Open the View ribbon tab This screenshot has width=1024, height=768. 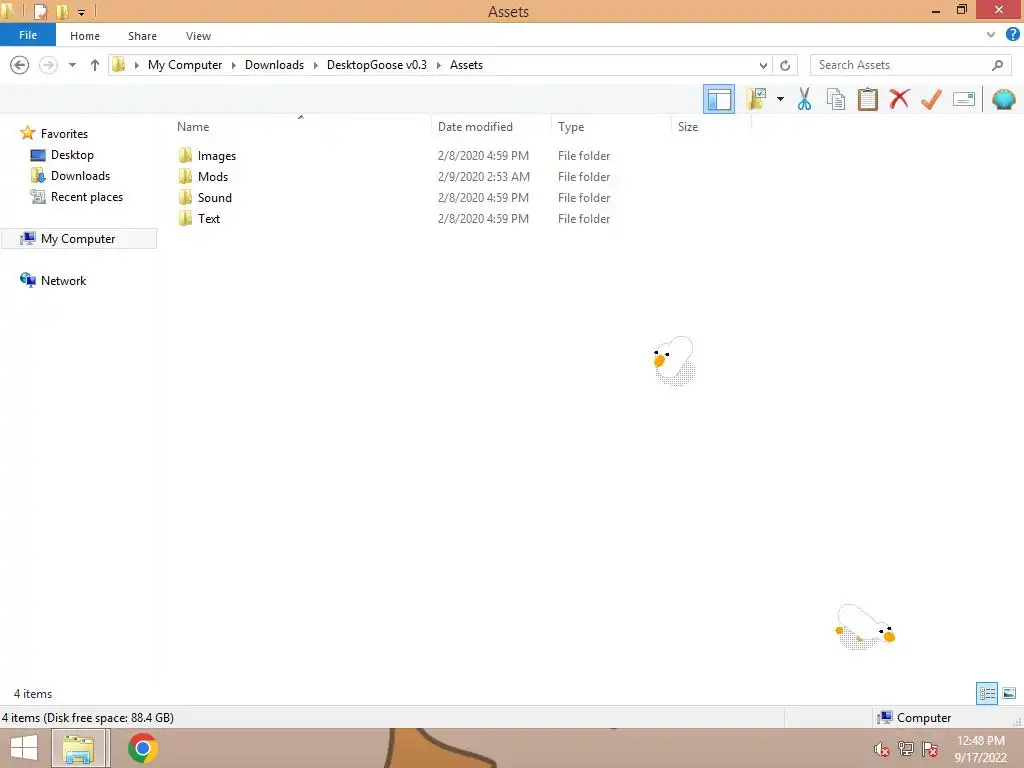[x=198, y=36]
